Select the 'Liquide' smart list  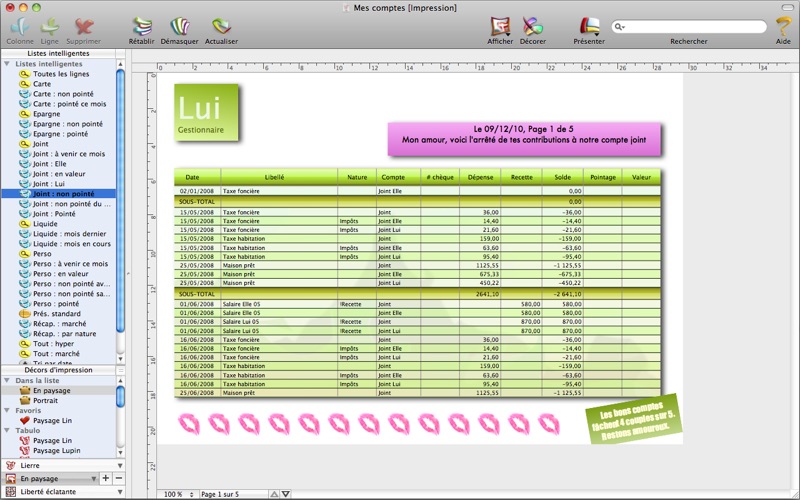45,223
